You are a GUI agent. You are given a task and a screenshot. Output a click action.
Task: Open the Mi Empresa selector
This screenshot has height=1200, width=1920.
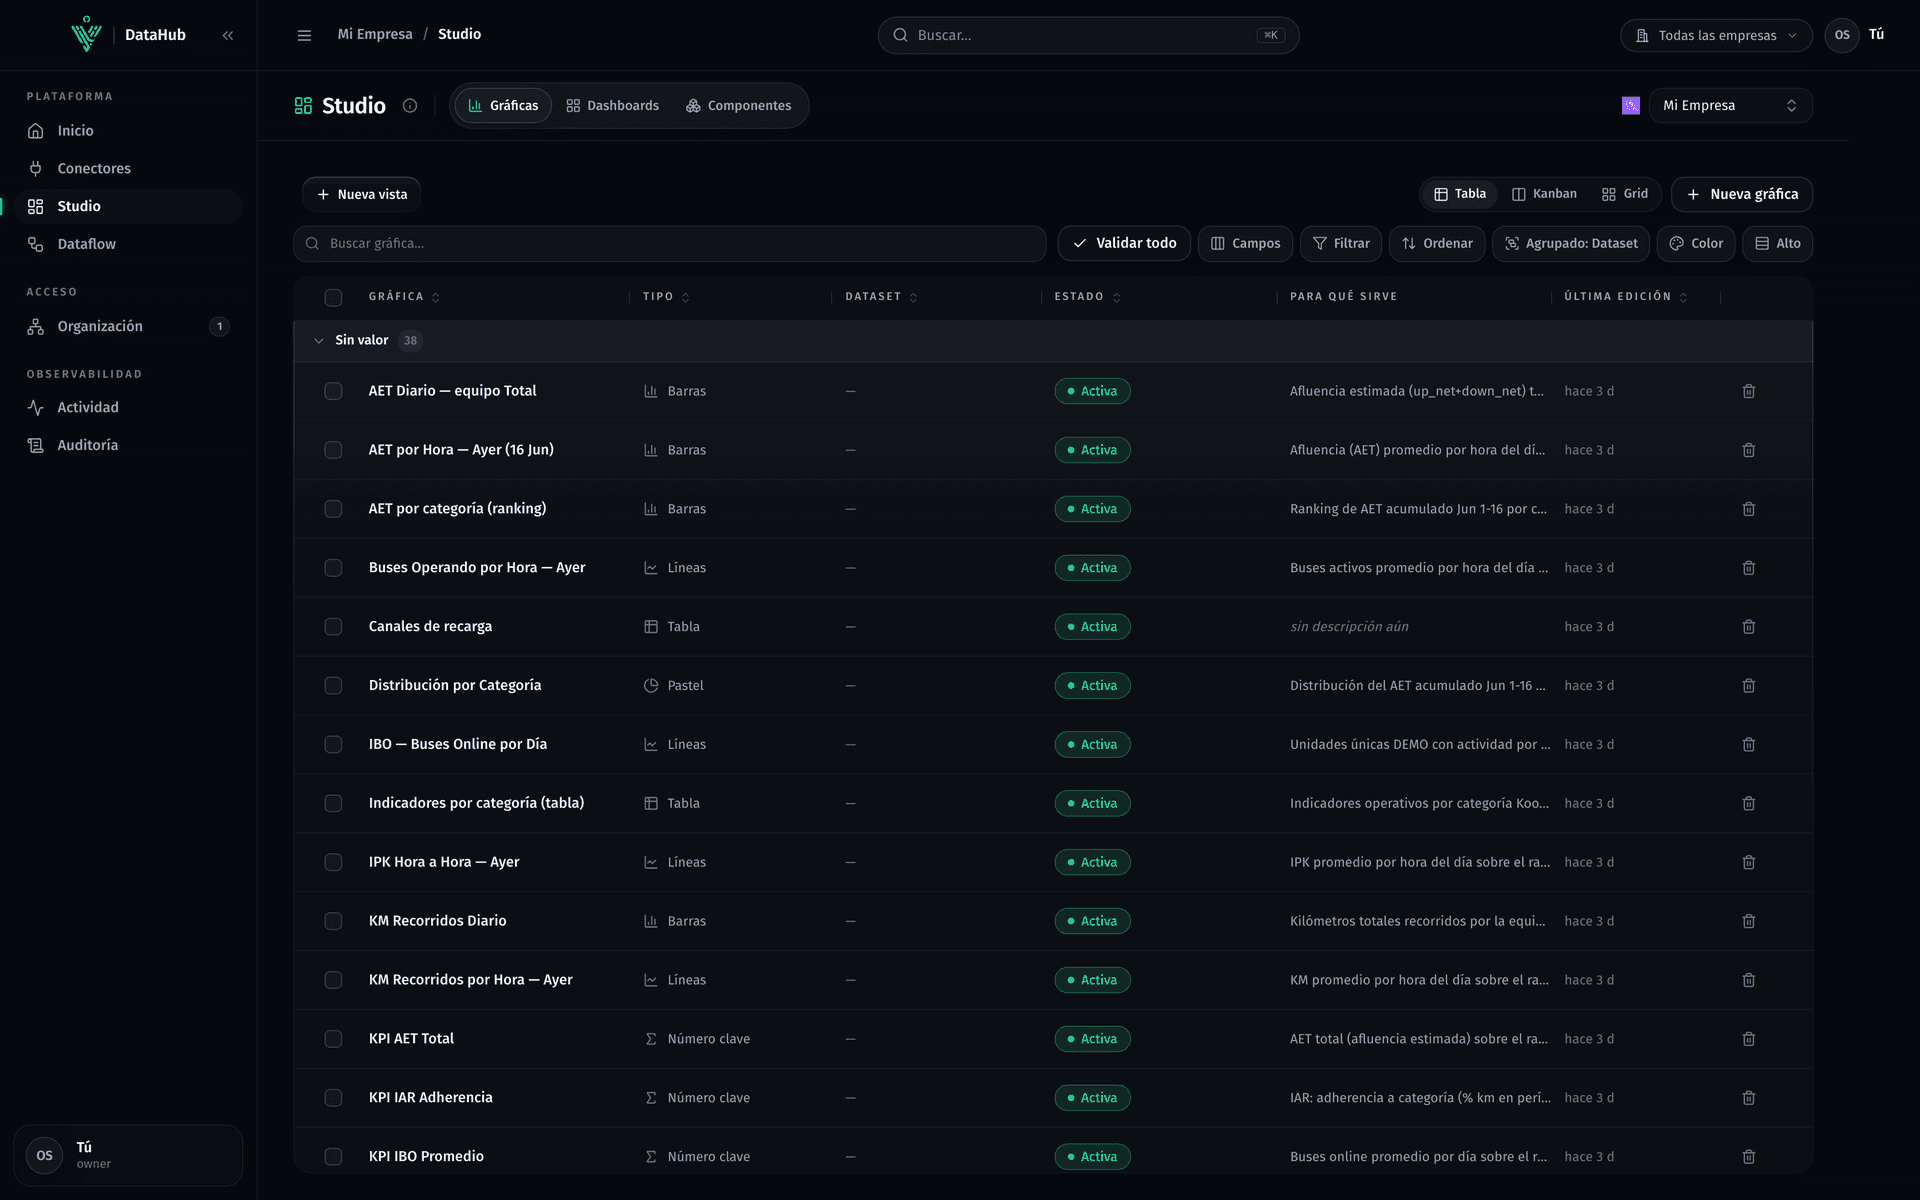(x=1730, y=106)
